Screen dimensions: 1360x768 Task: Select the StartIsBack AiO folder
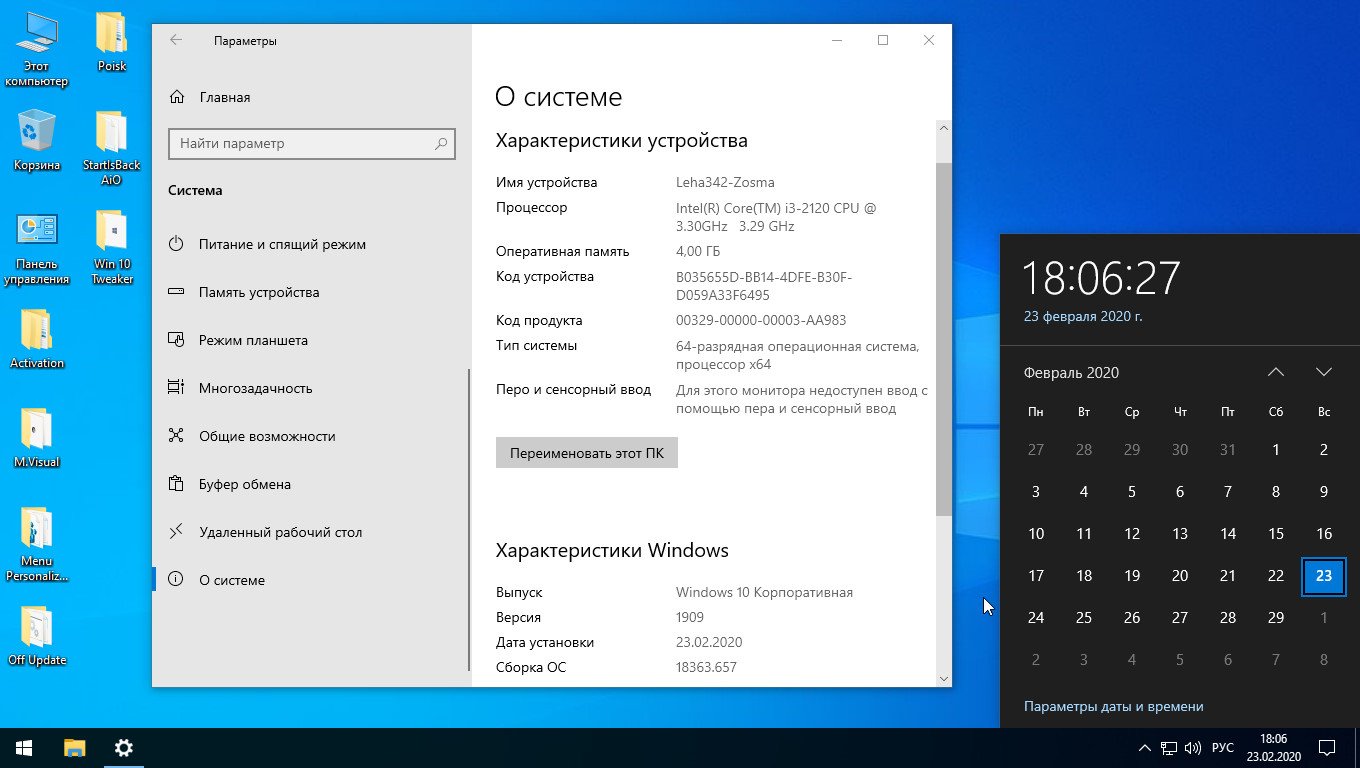pyautogui.click(x=112, y=148)
